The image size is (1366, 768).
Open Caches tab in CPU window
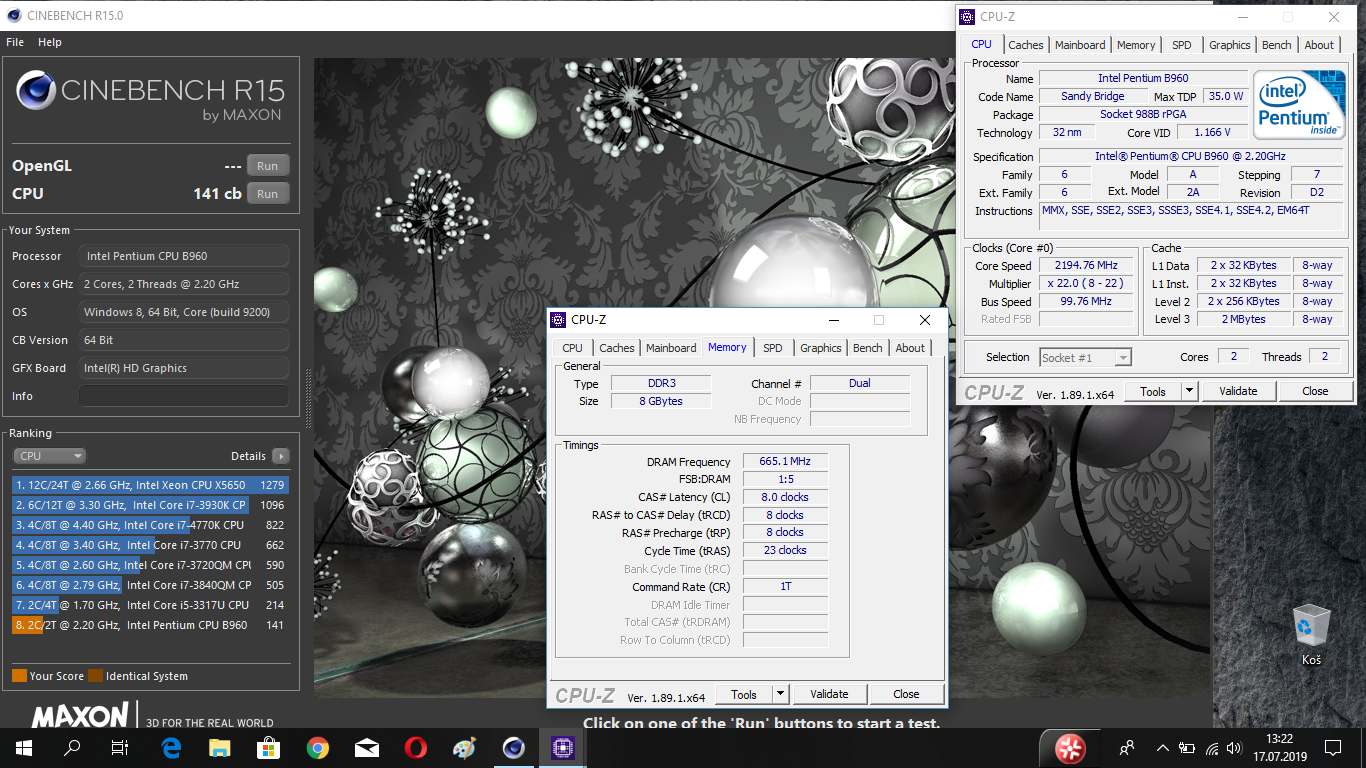[x=1026, y=45]
